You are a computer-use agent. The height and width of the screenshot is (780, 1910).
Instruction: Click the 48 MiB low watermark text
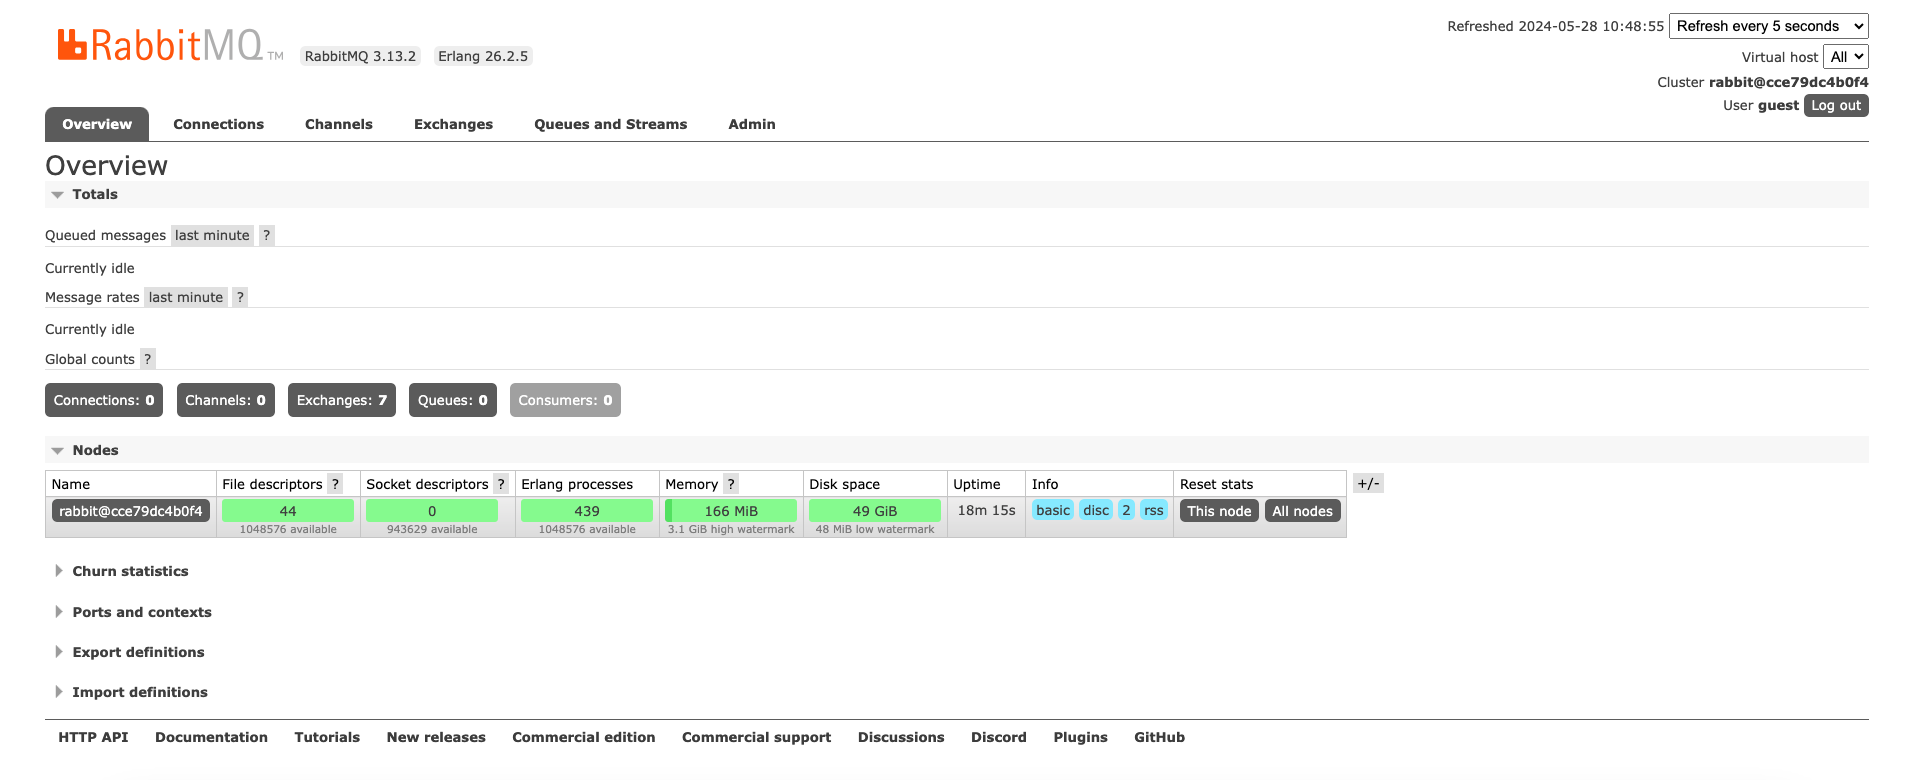tap(875, 530)
